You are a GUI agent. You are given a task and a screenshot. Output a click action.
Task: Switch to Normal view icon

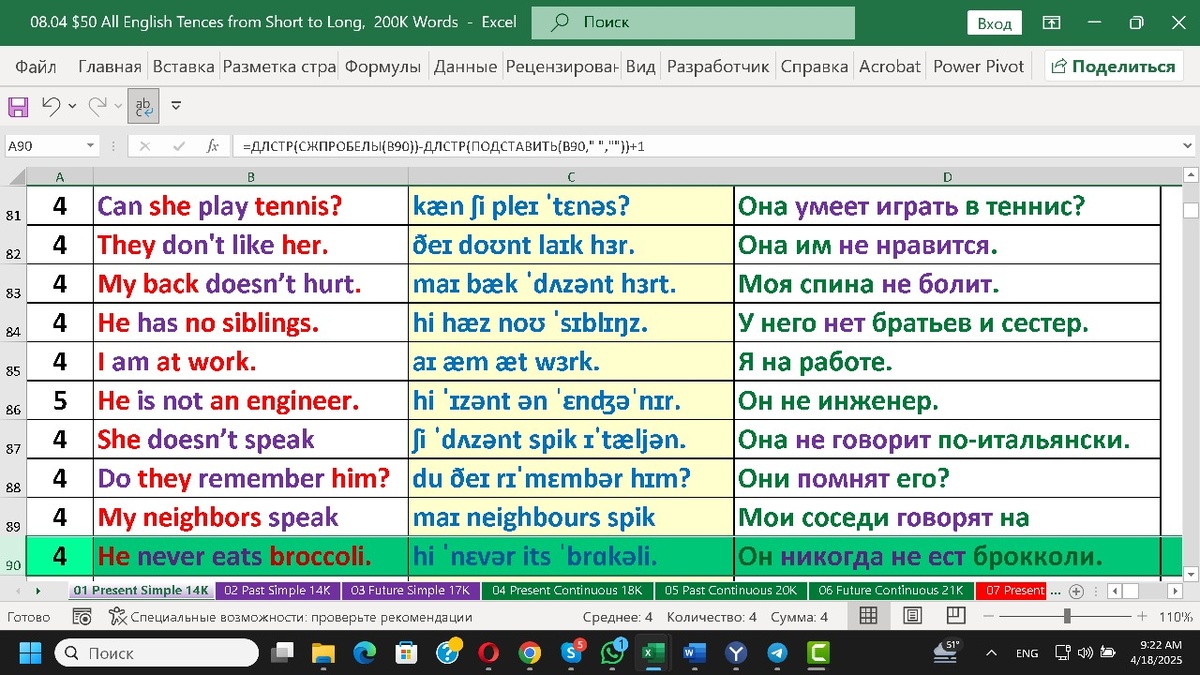(x=869, y=616)
